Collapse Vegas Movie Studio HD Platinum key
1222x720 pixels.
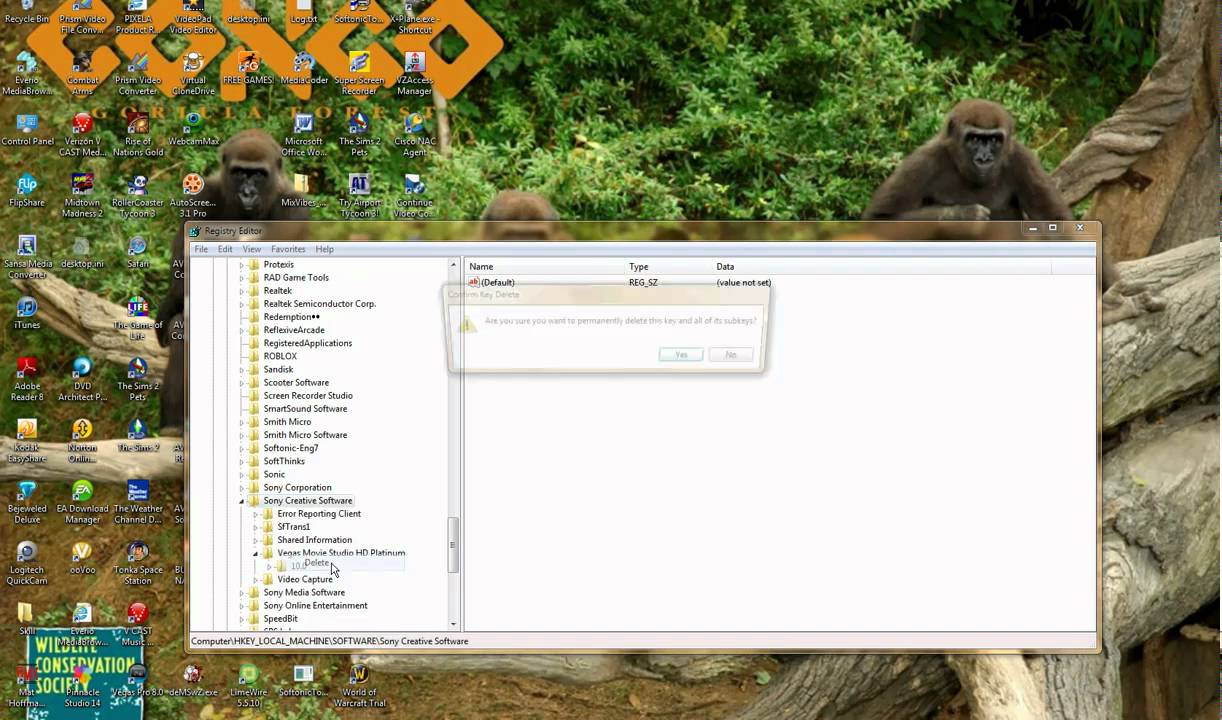click(x=255, y=553)
